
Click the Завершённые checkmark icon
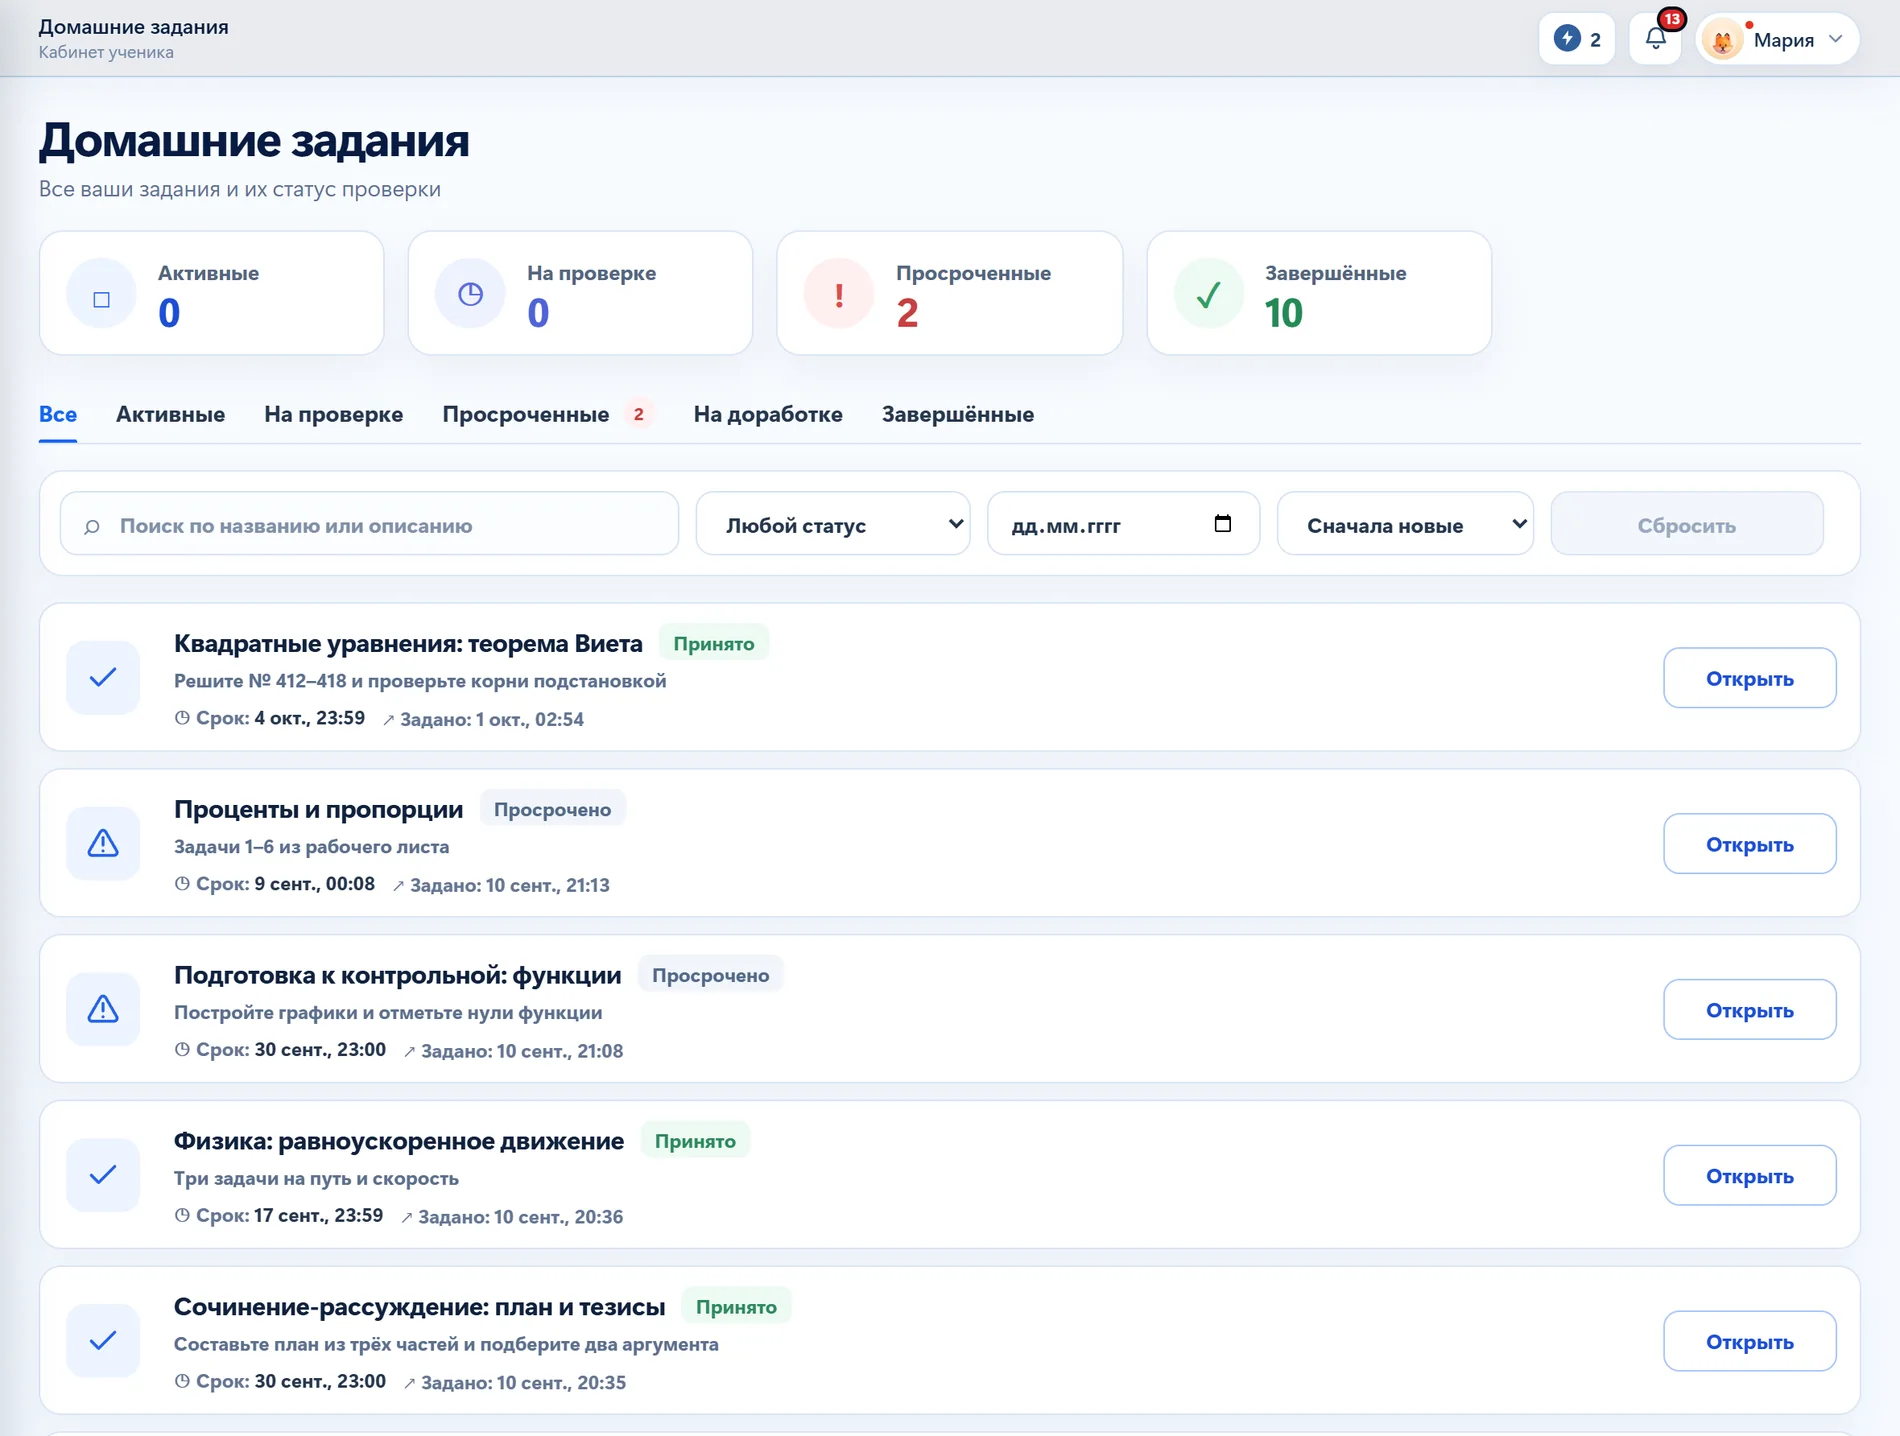click(1208, 294)
